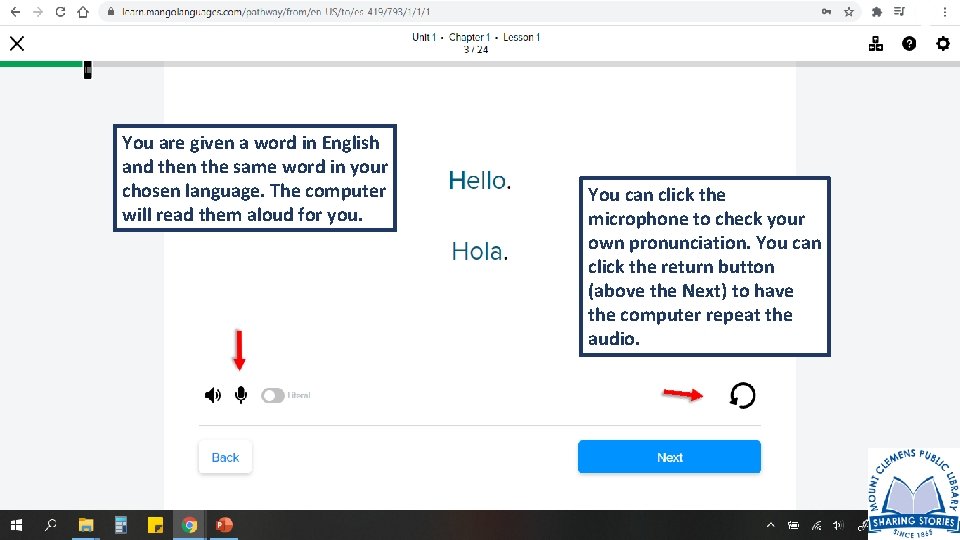Open the Windows Start menu

click(17, 525)
